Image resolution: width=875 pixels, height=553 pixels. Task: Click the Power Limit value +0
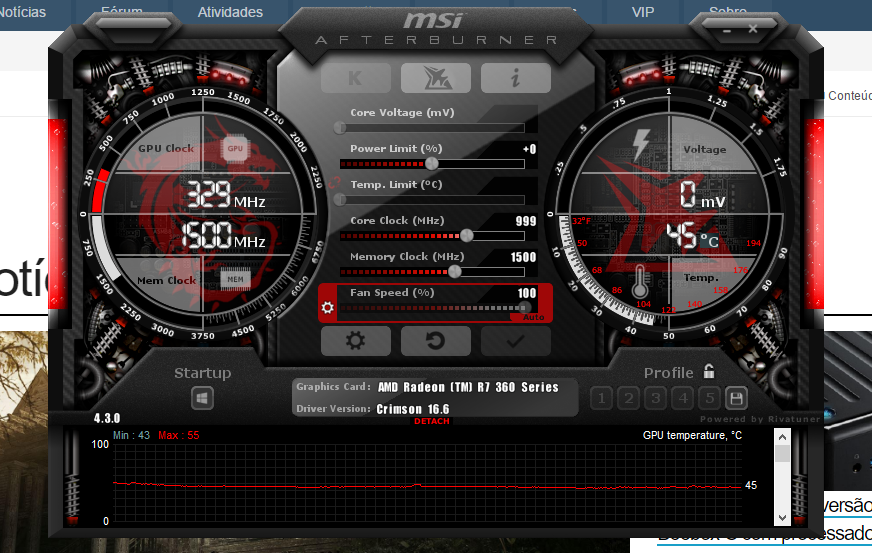(x=530, y=149)
